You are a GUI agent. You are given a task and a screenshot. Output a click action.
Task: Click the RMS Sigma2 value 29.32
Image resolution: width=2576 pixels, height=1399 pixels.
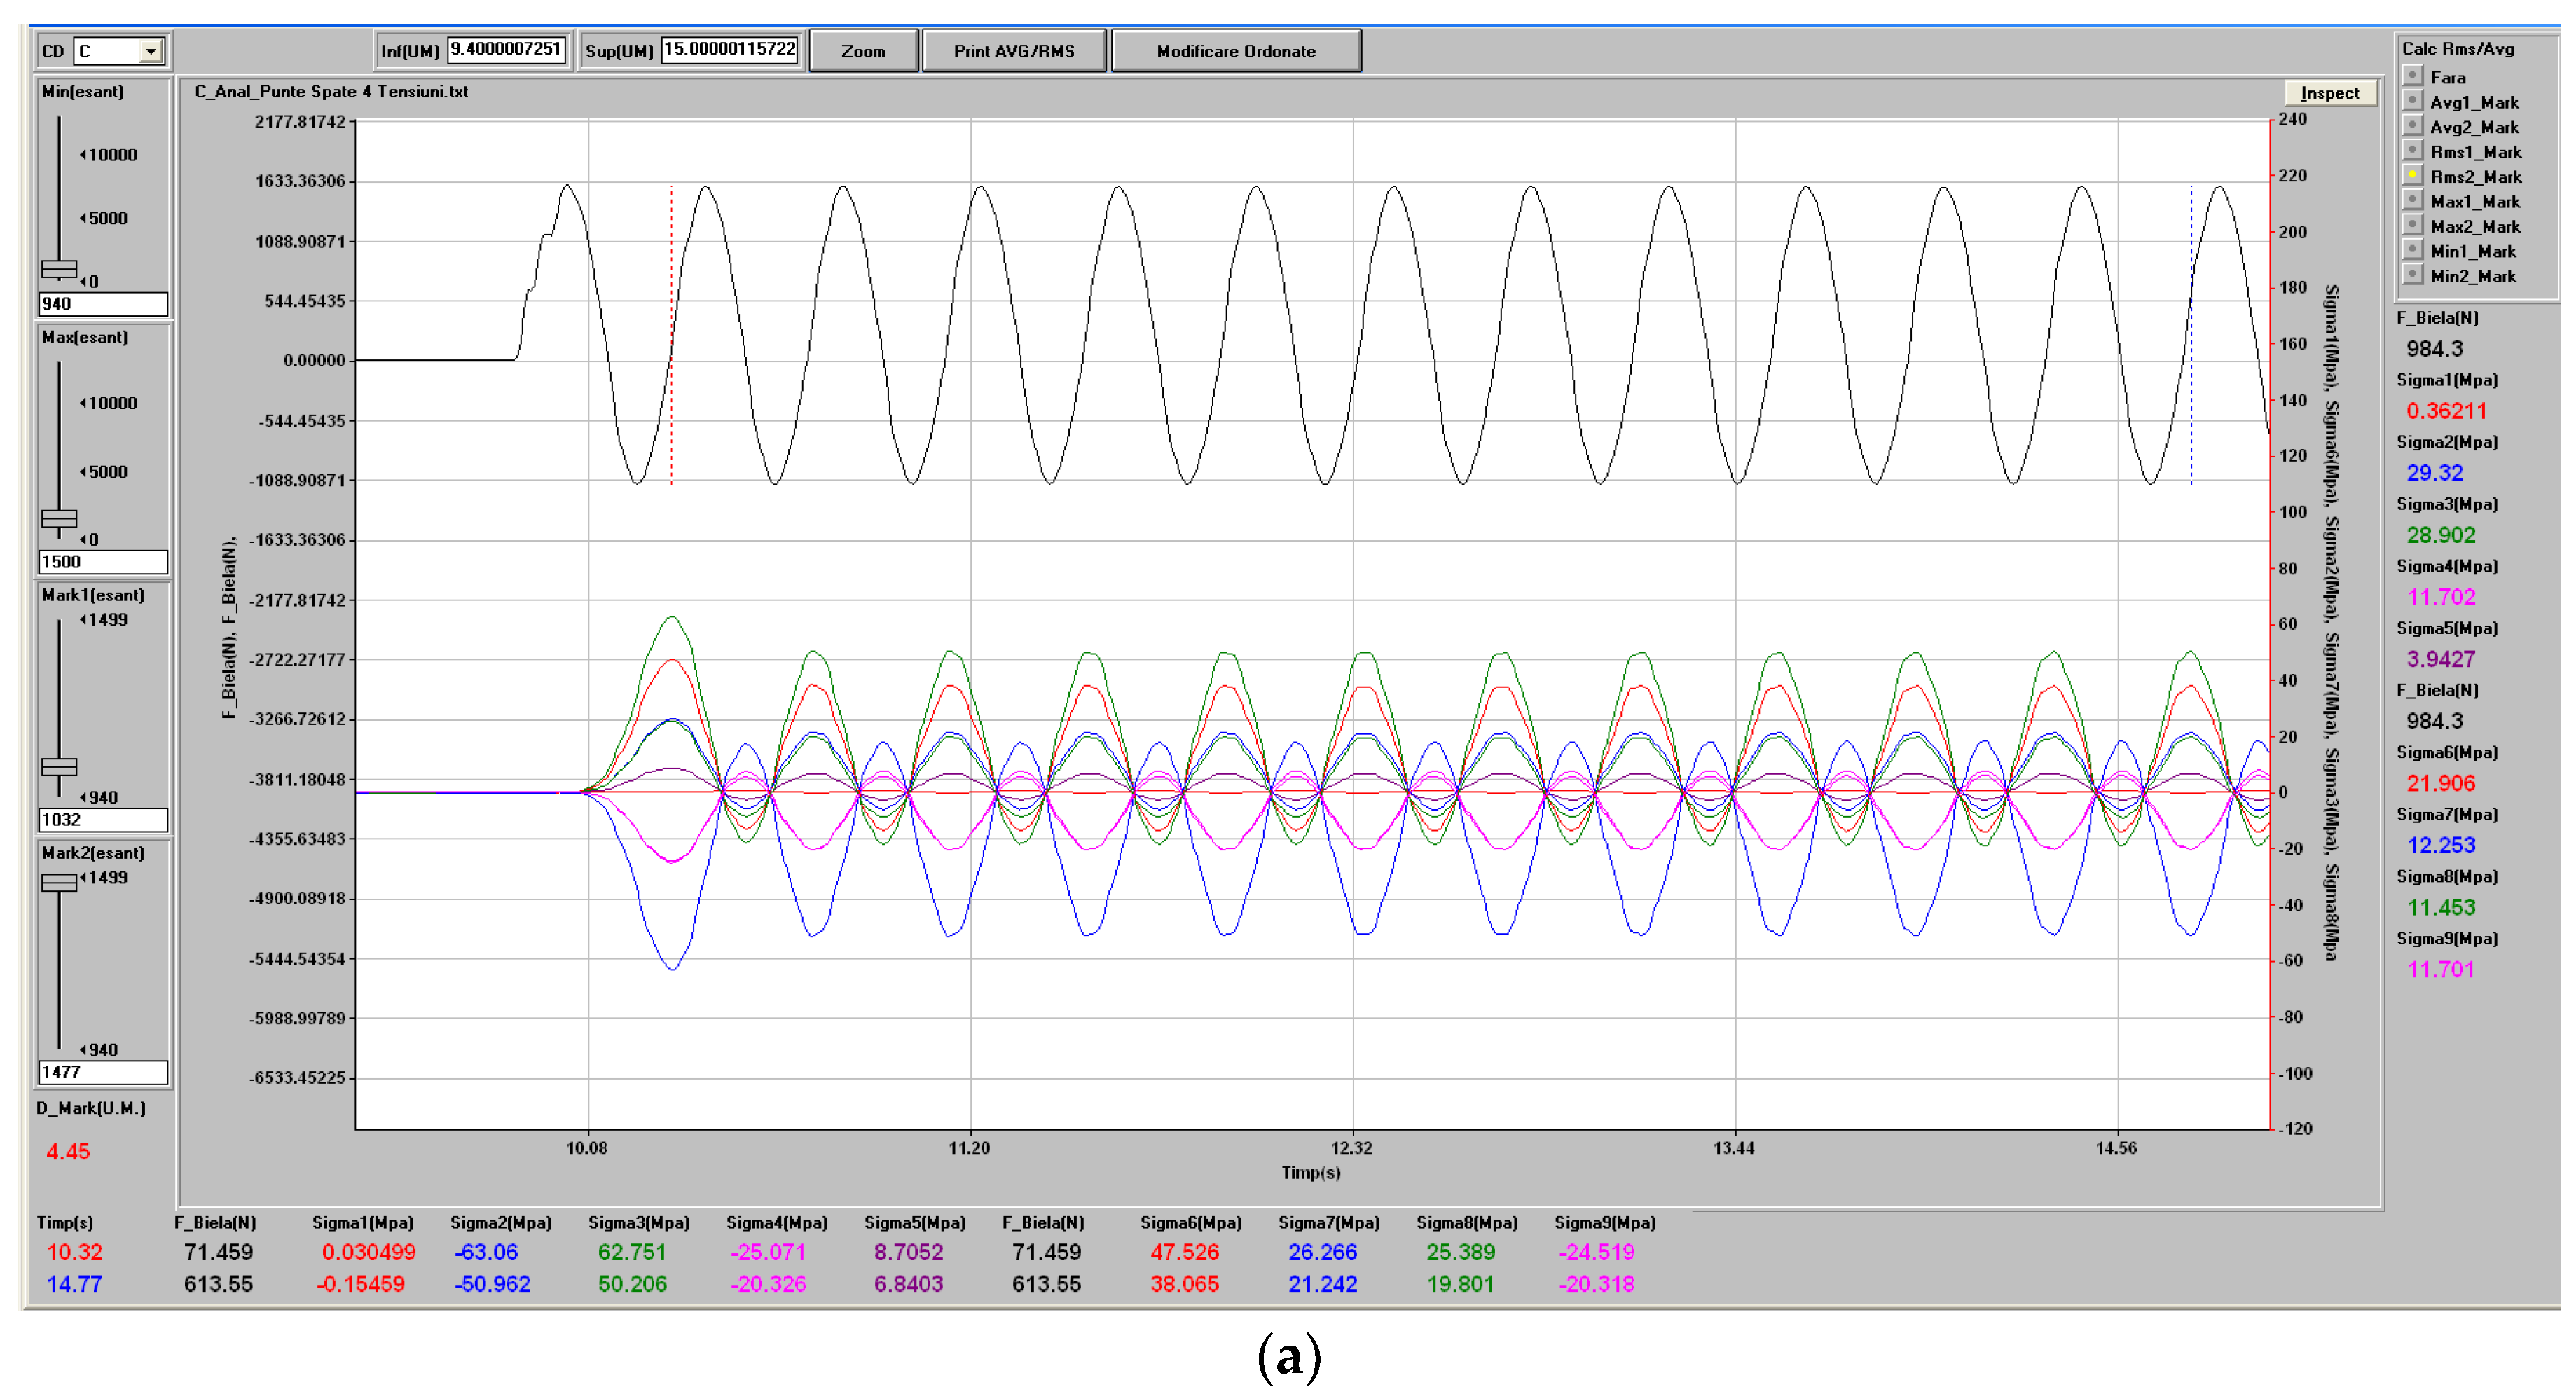(2435, 473)
